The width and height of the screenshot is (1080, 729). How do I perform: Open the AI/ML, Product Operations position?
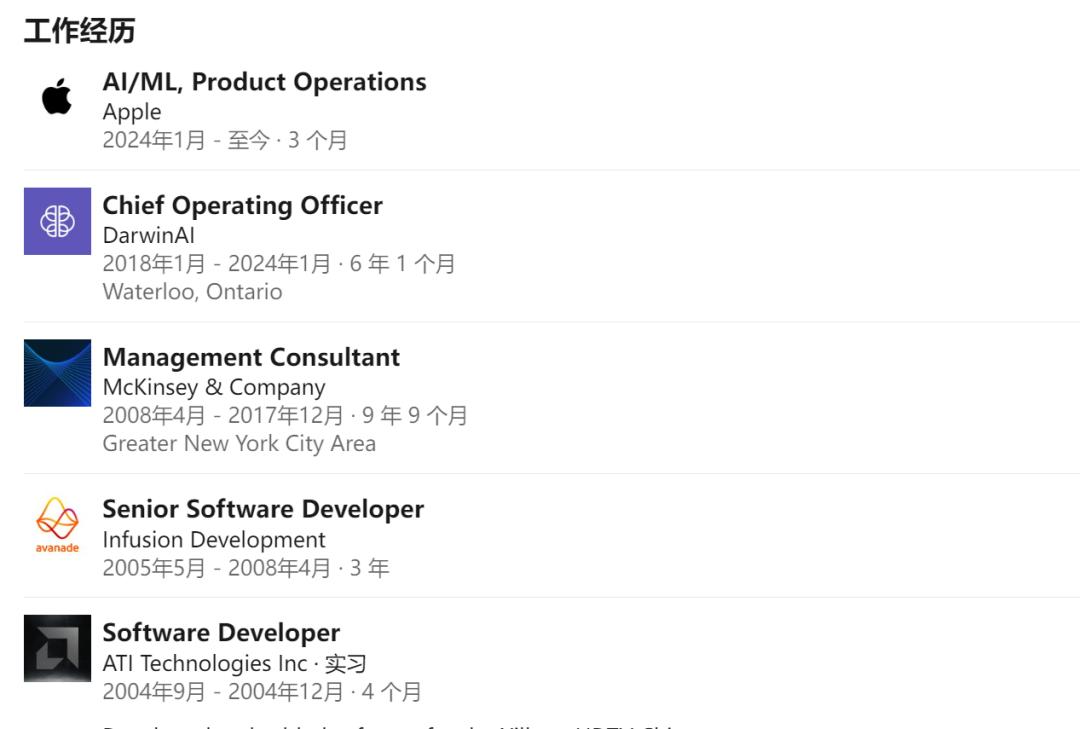[x=264, y=82]
